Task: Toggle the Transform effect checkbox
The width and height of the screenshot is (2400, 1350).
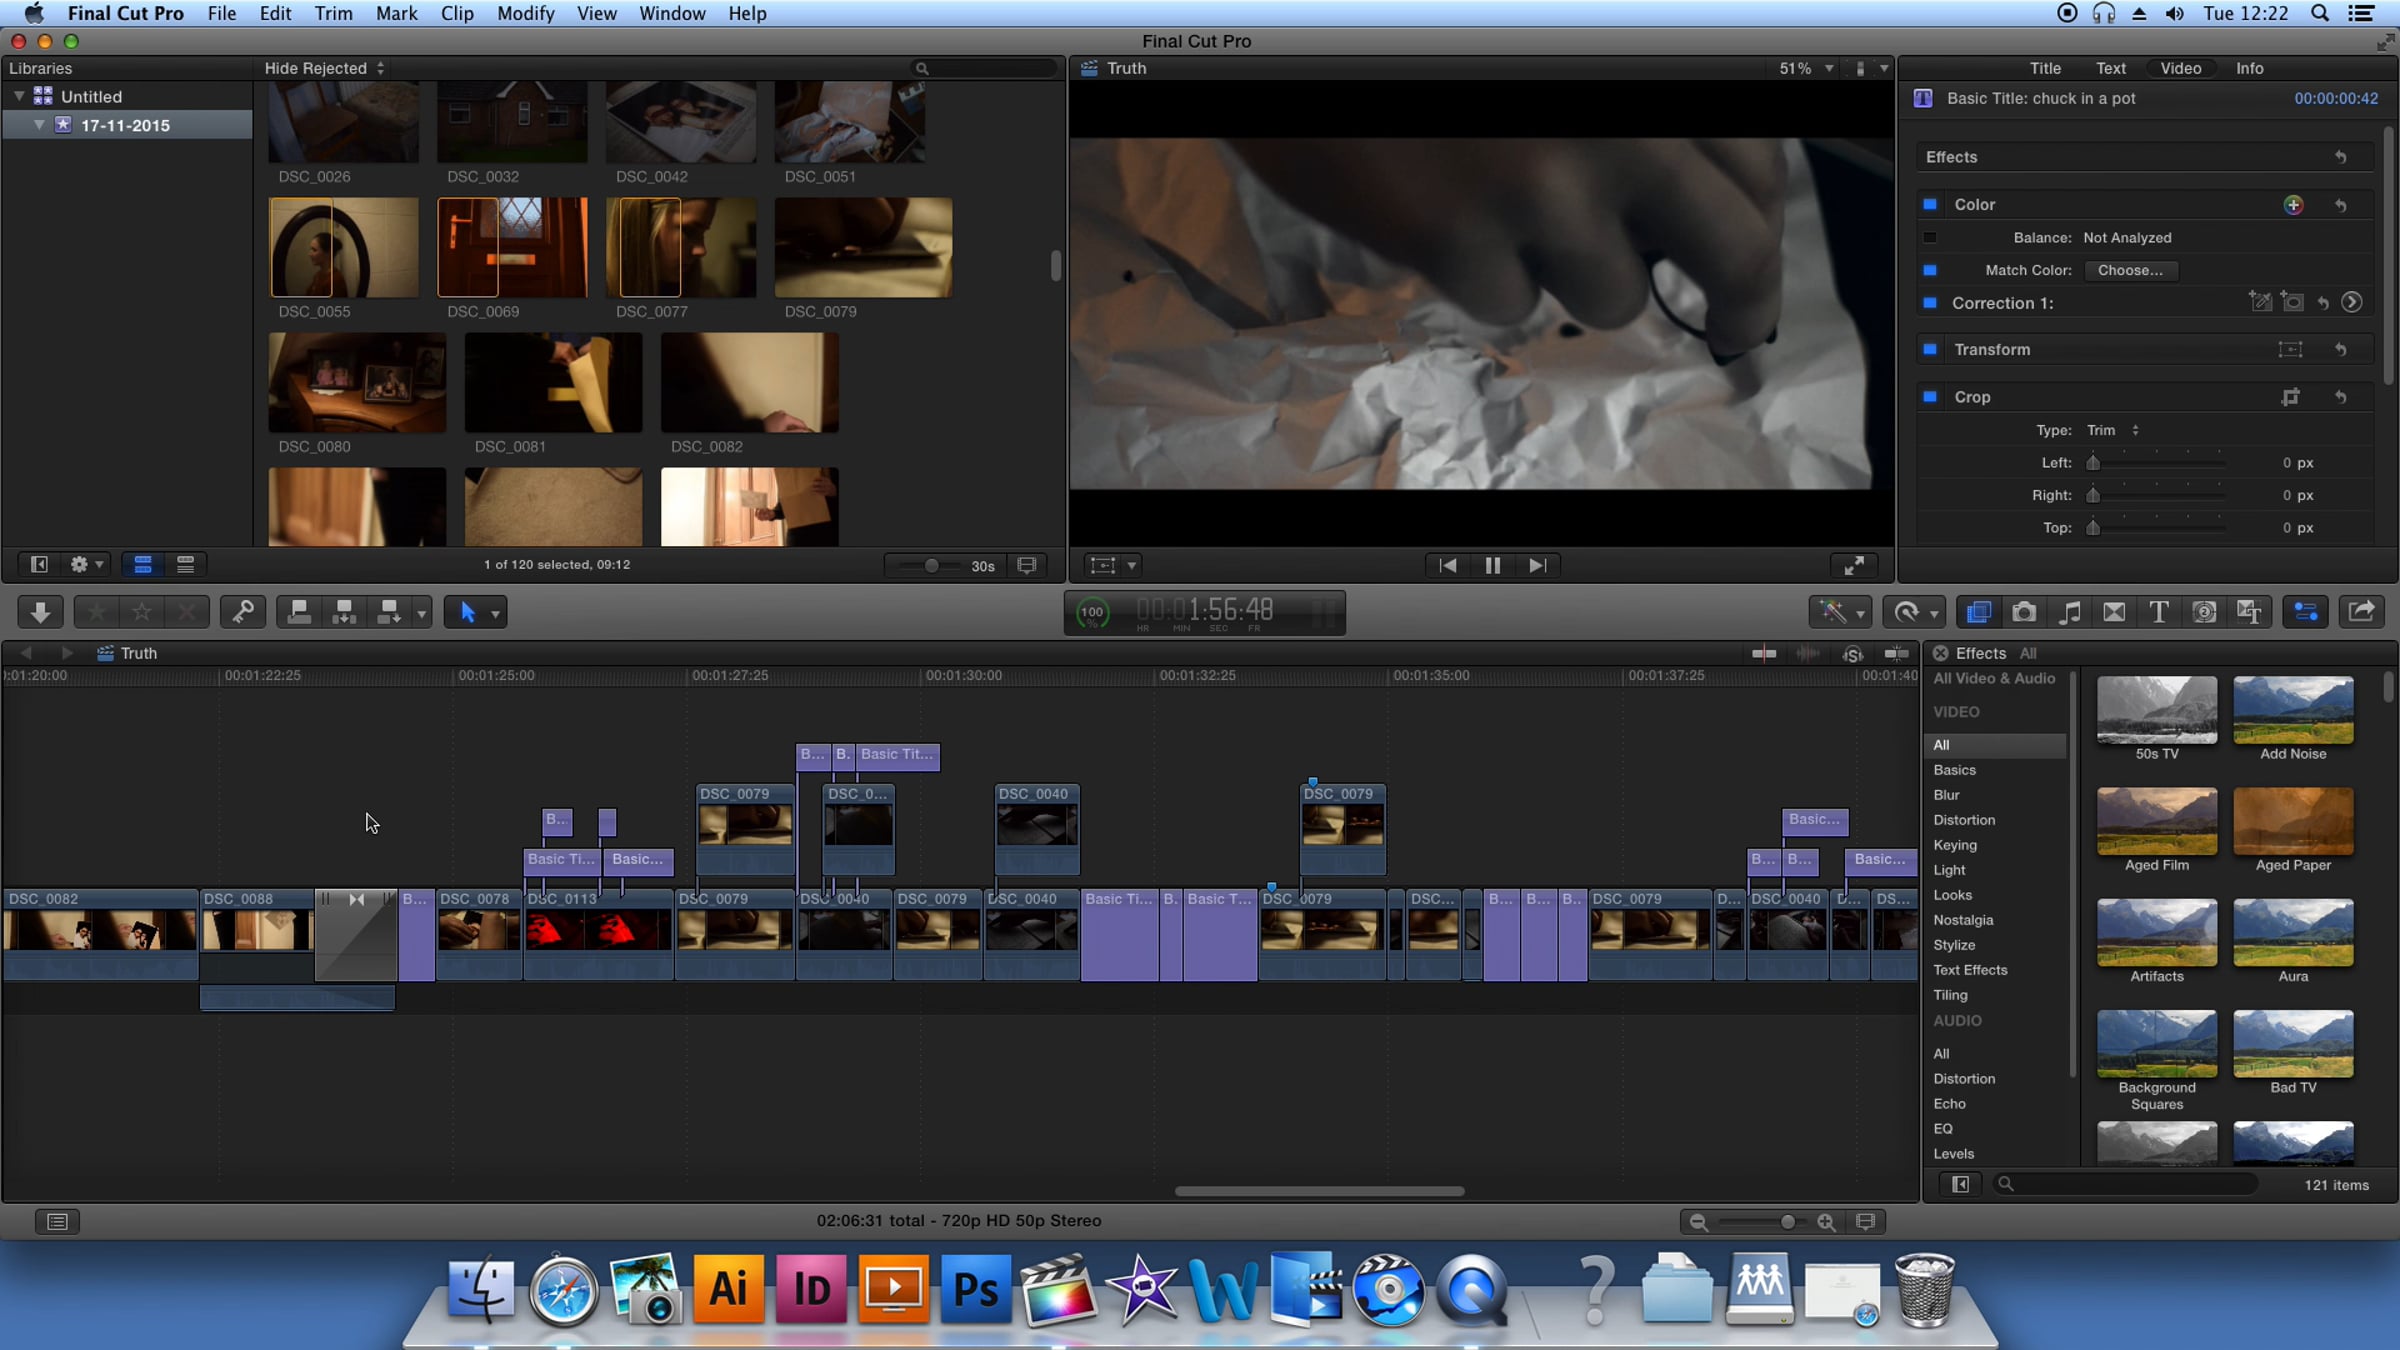Action: (x=1930, y=349)
